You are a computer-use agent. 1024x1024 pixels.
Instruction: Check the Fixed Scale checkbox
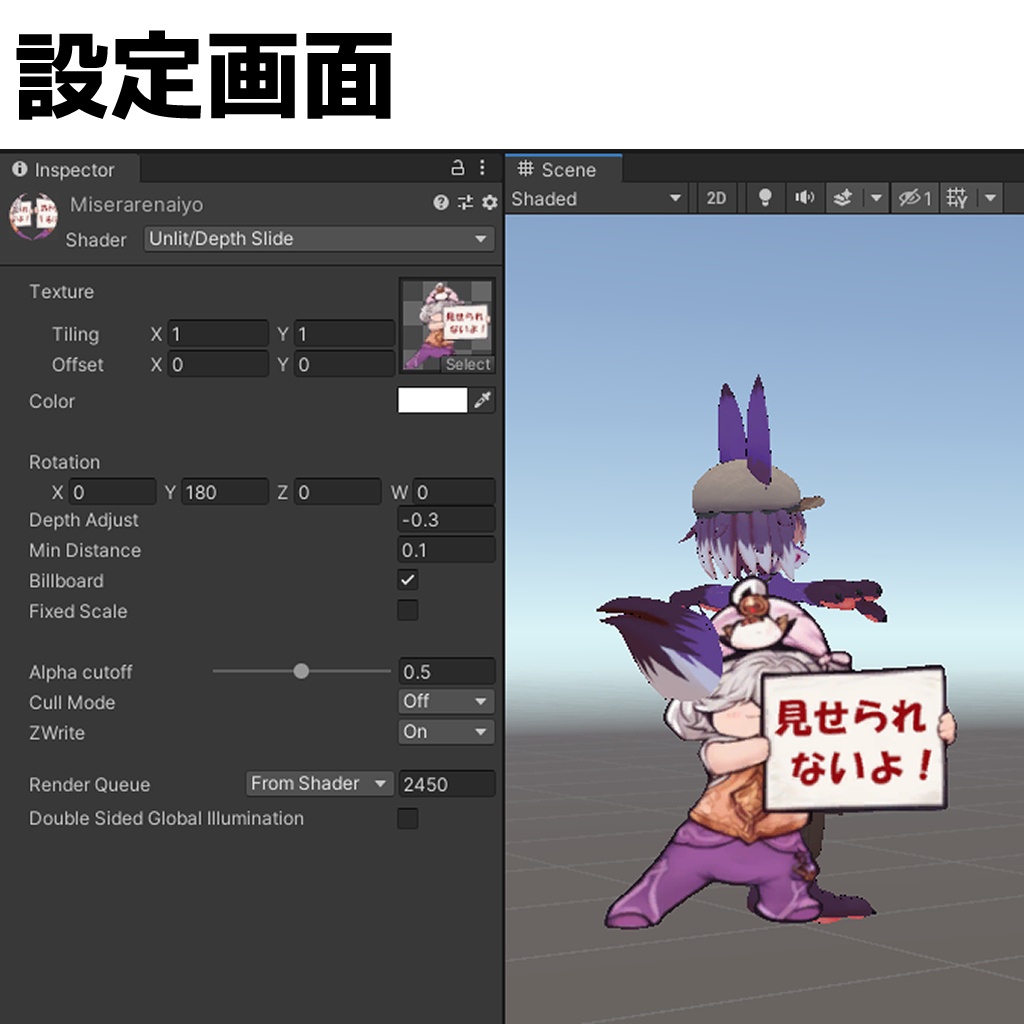407,611
